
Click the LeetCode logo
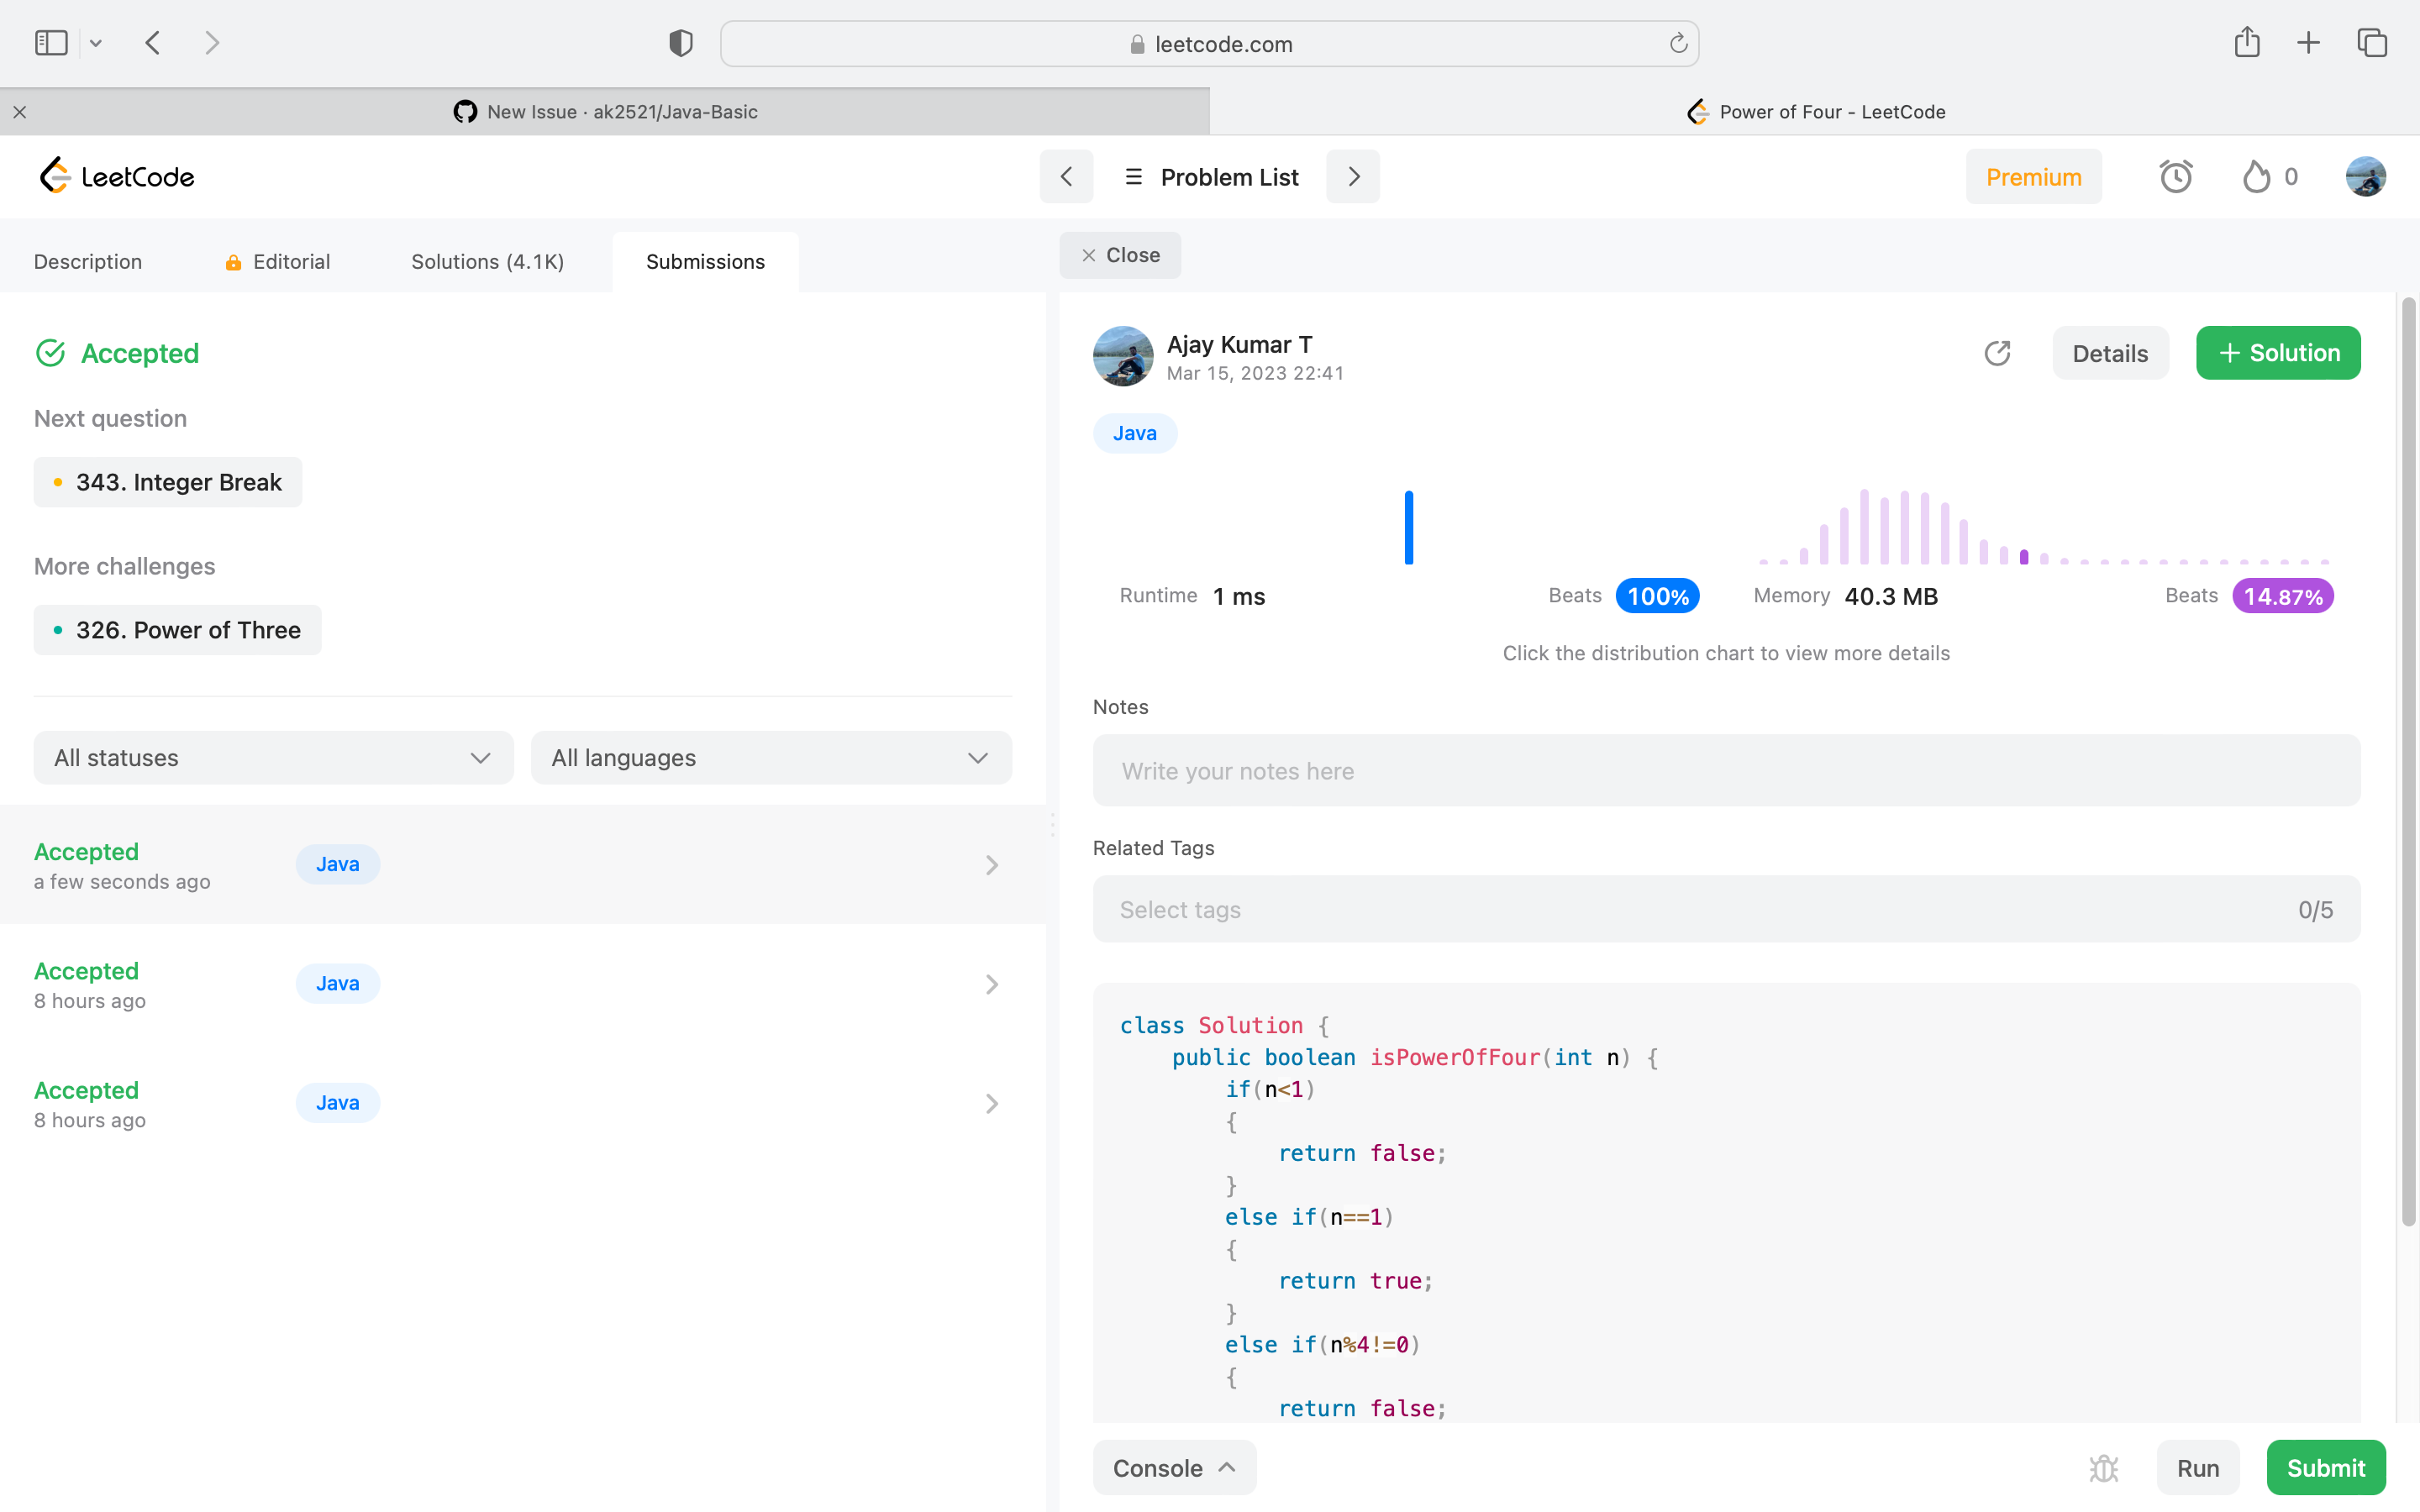pos(117,177)
